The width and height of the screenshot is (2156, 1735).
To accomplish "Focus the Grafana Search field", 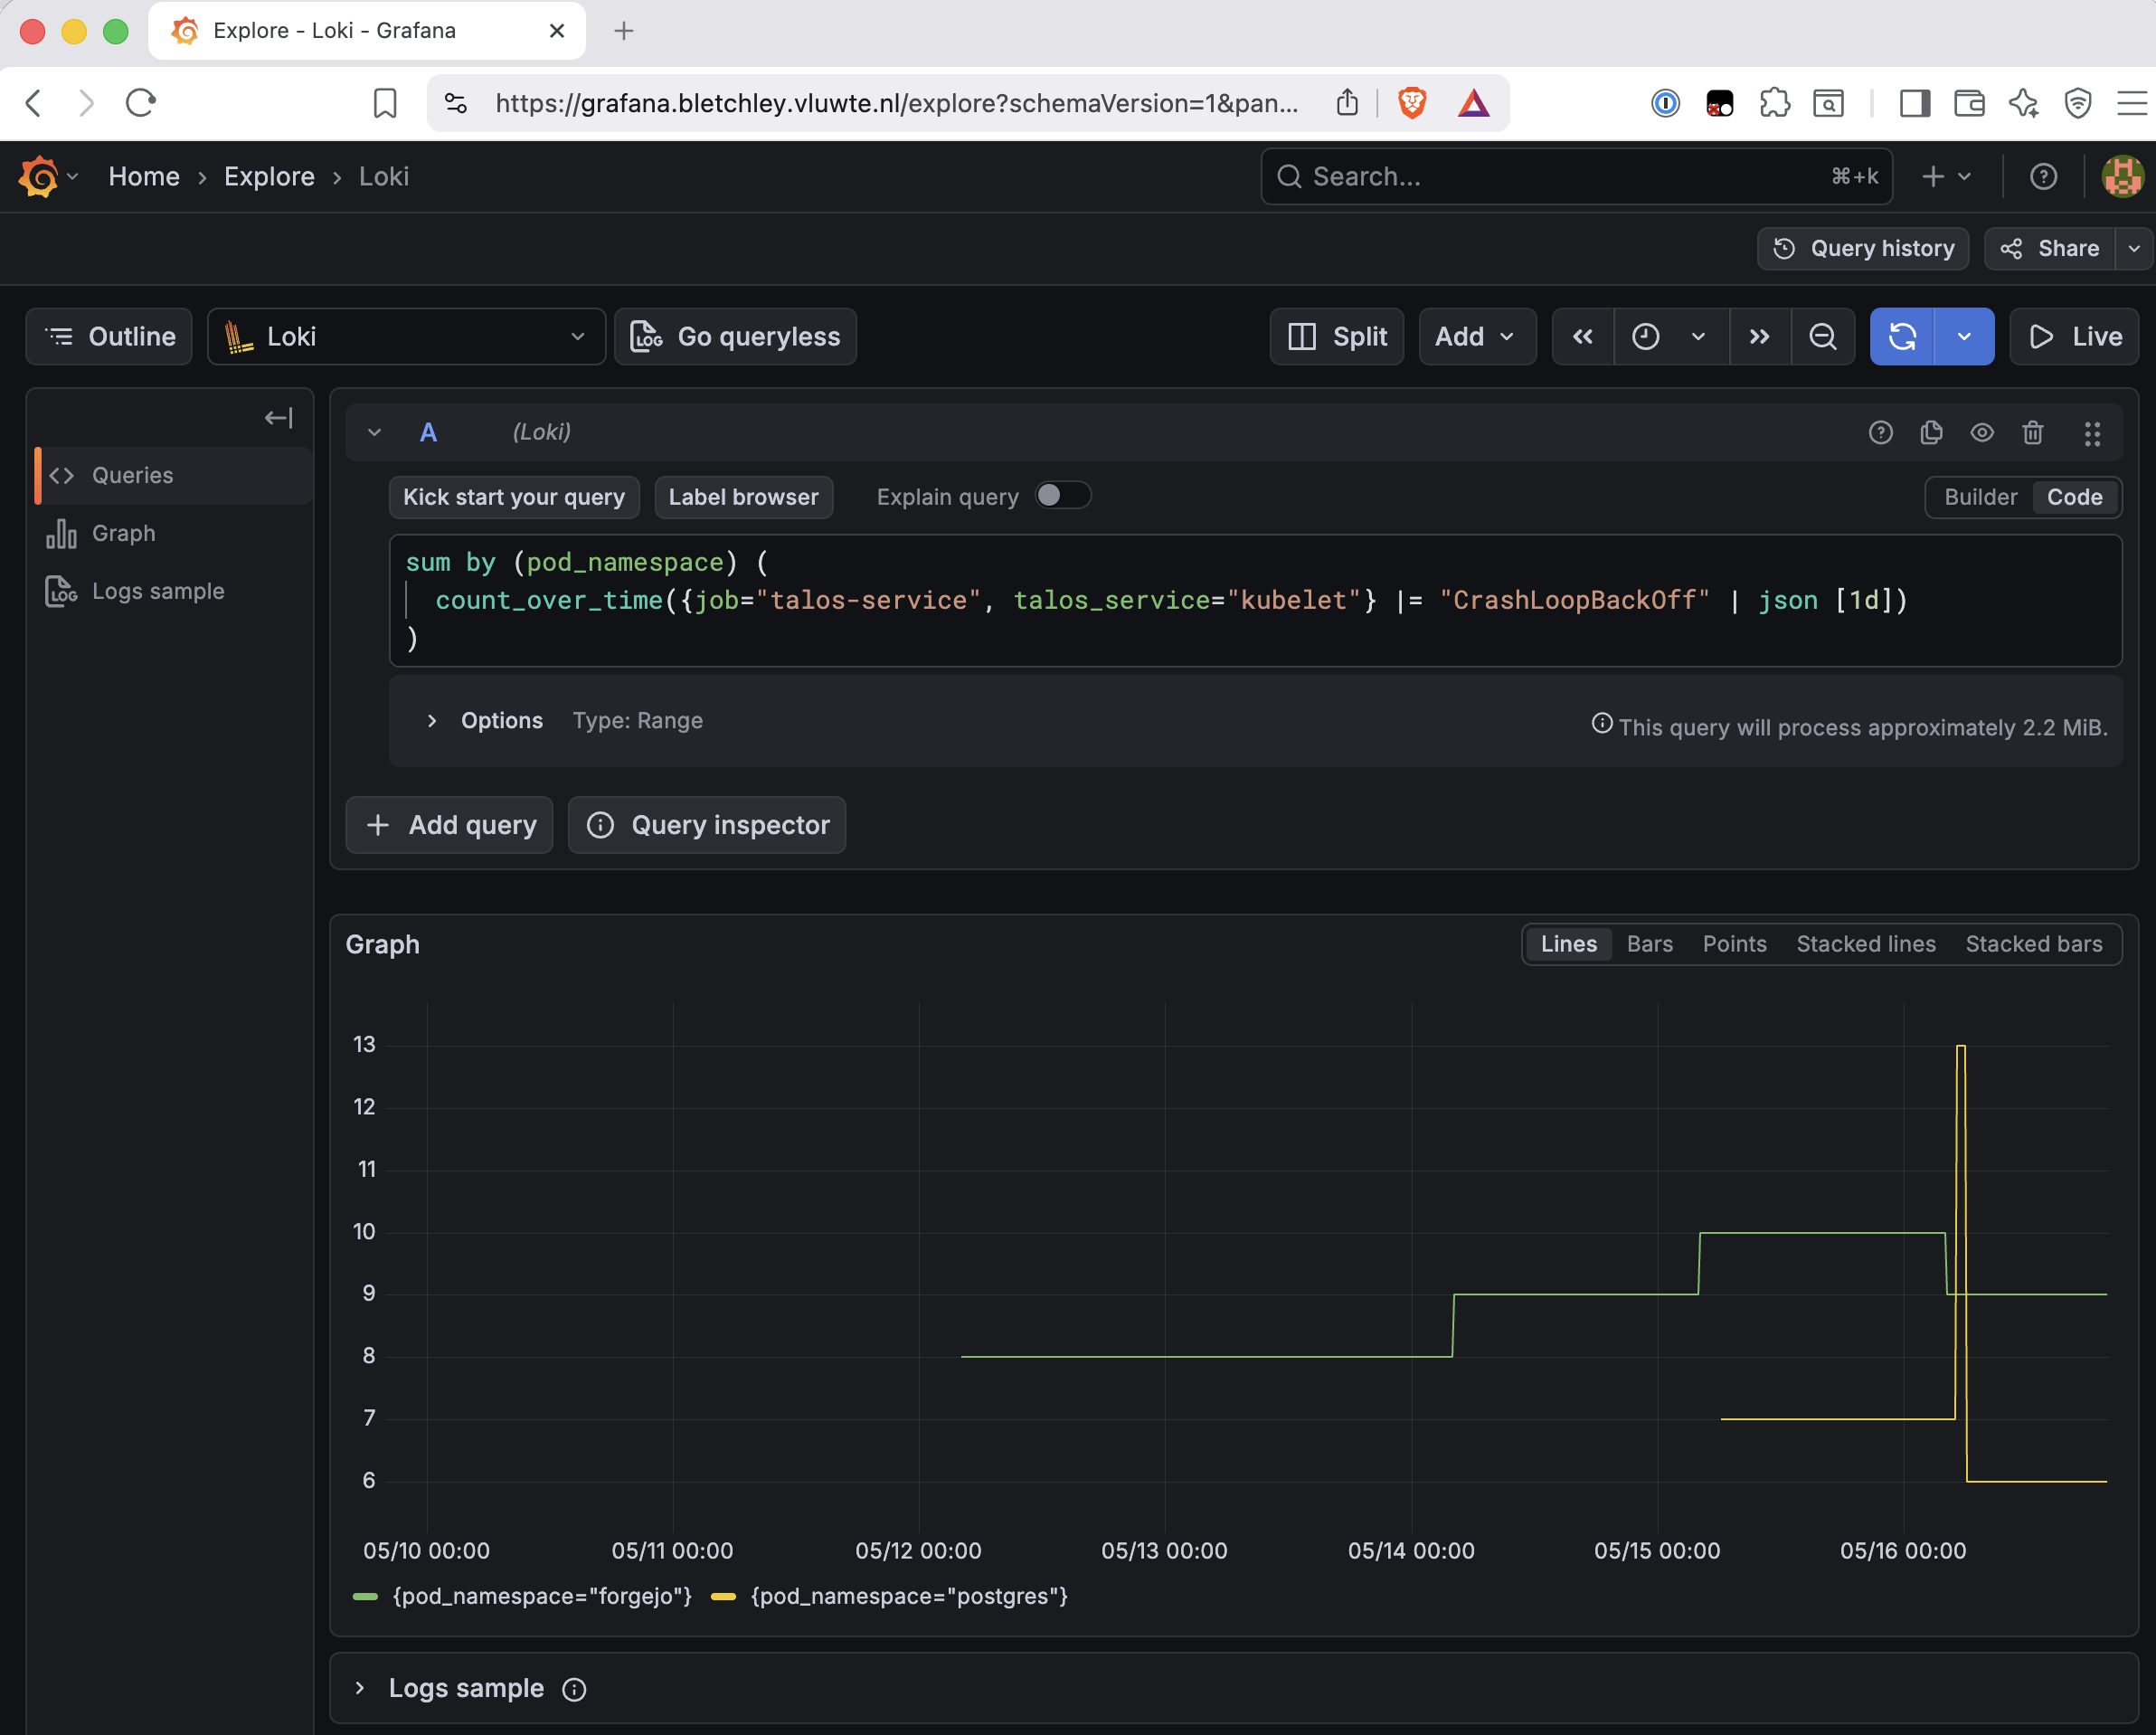I will [1576, 177].
